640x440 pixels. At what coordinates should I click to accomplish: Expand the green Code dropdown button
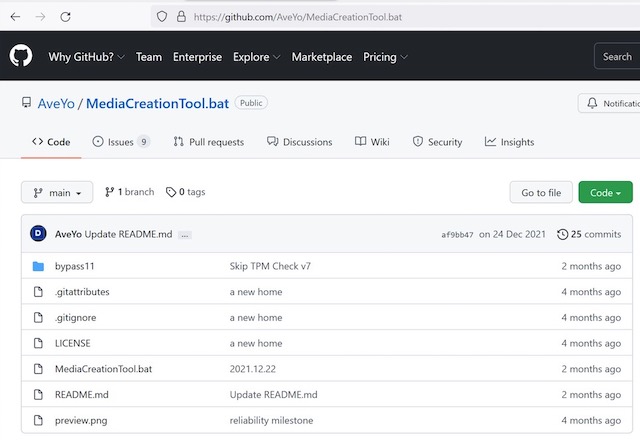605,192
